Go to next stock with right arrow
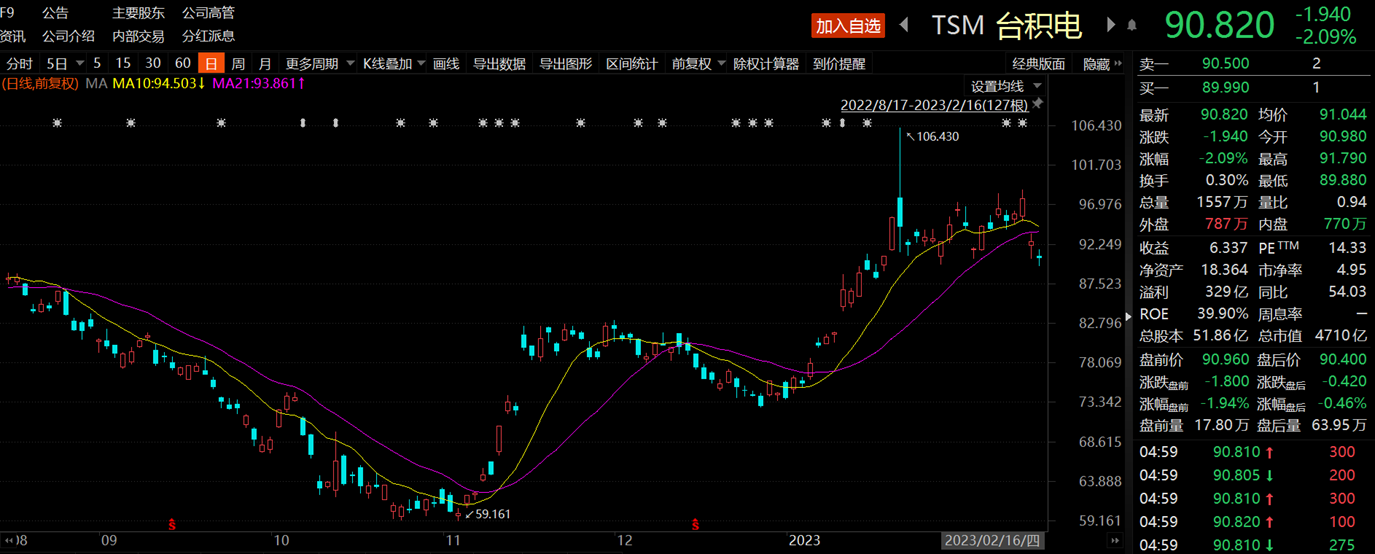This screenshot has height=554, width=1375. coord(1111,25)
